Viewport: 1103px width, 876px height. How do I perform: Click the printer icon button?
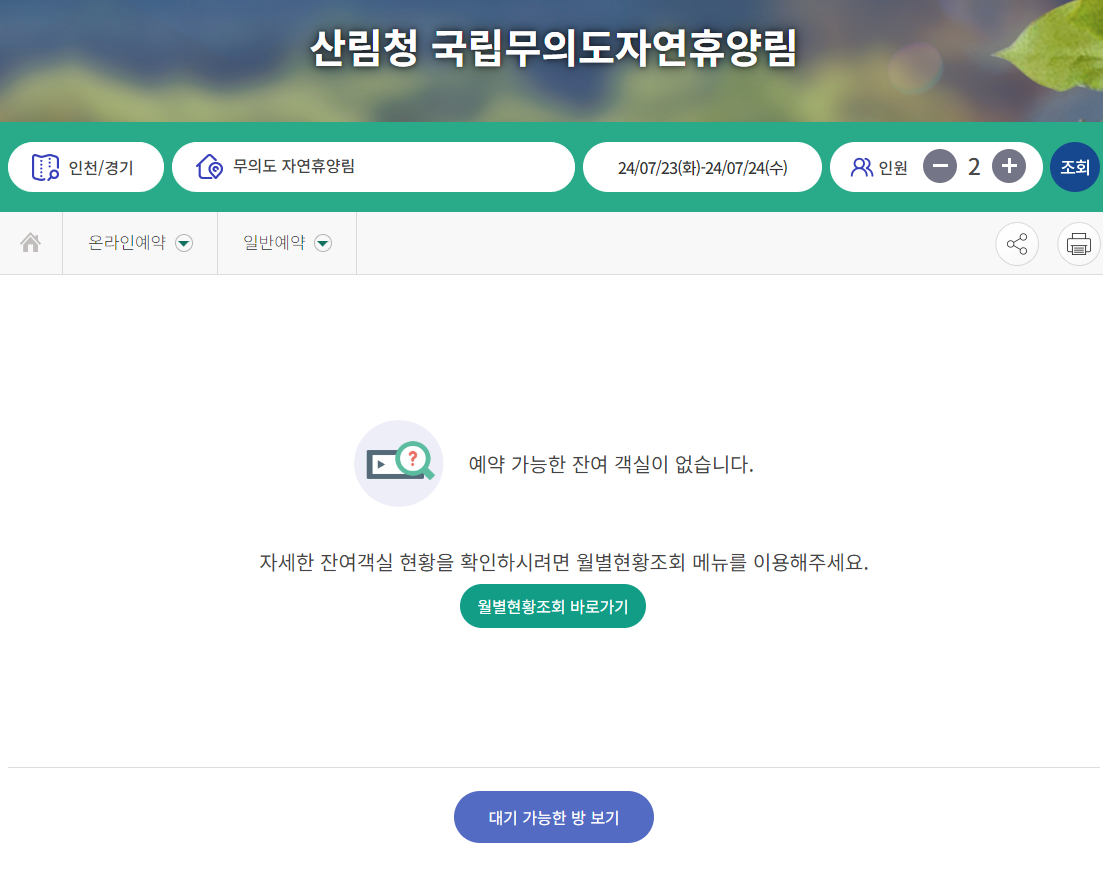pos(1078,244)
